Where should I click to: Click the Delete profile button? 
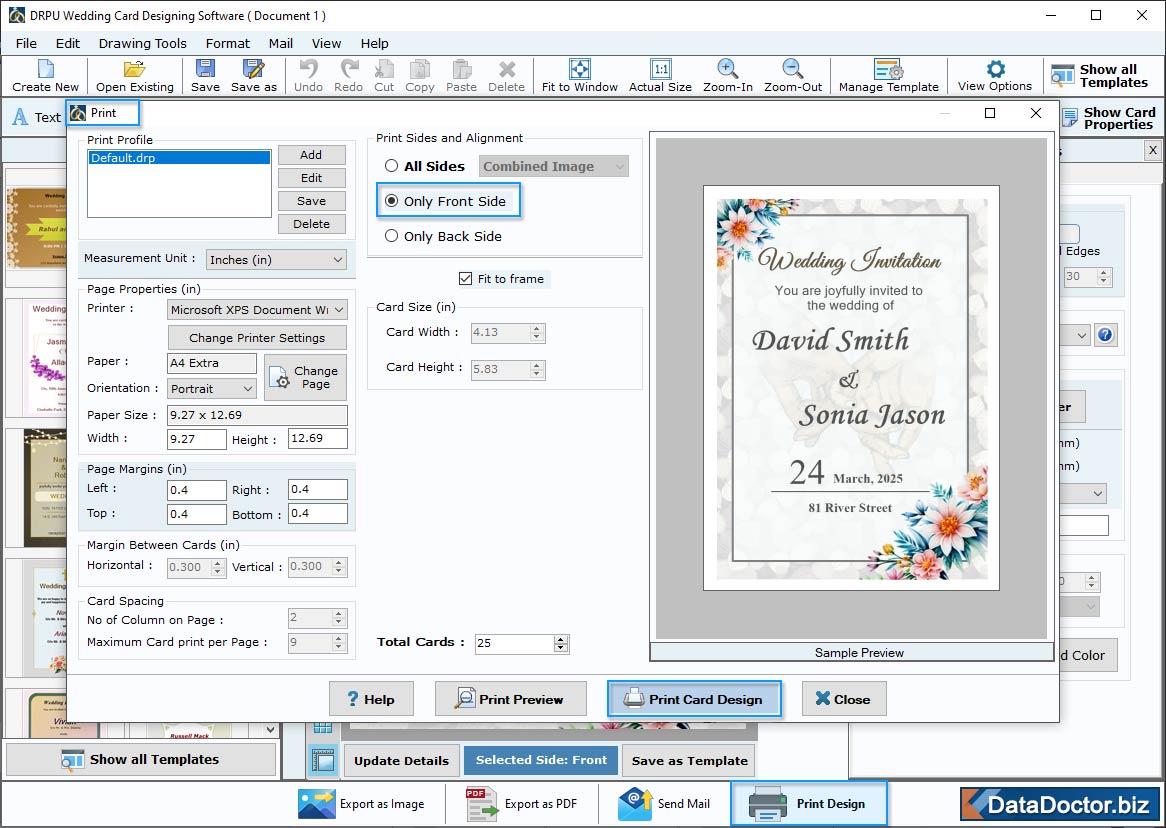click(x=312, y=224)
